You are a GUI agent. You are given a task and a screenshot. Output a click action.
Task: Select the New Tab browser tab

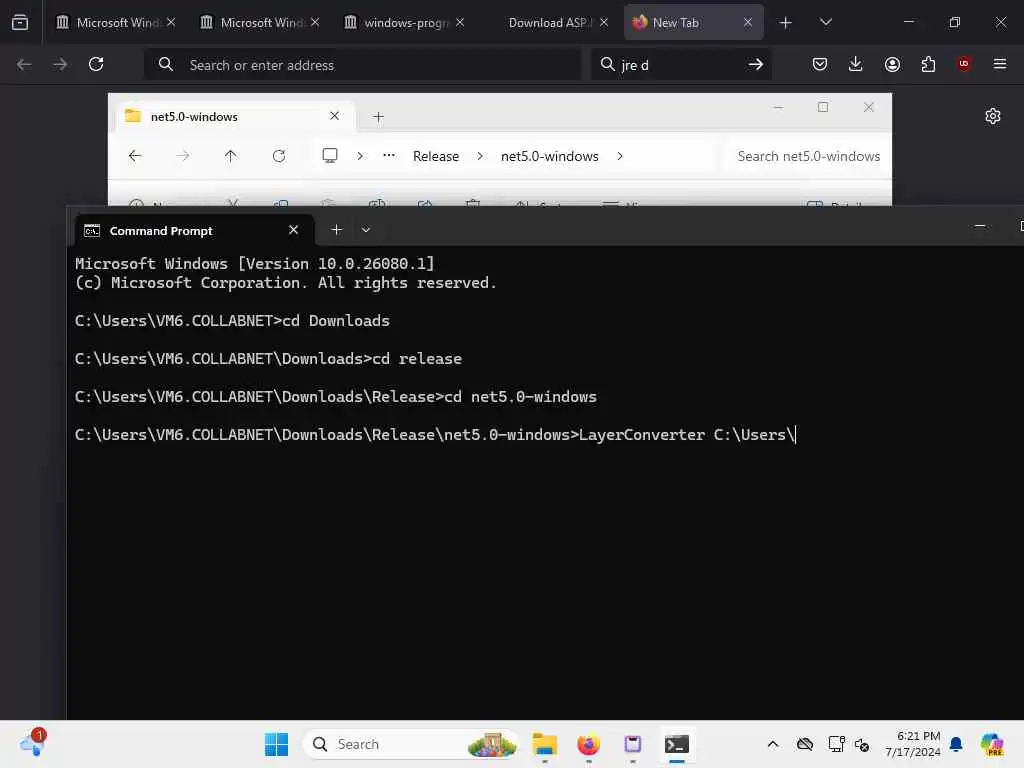pos(694,22)
